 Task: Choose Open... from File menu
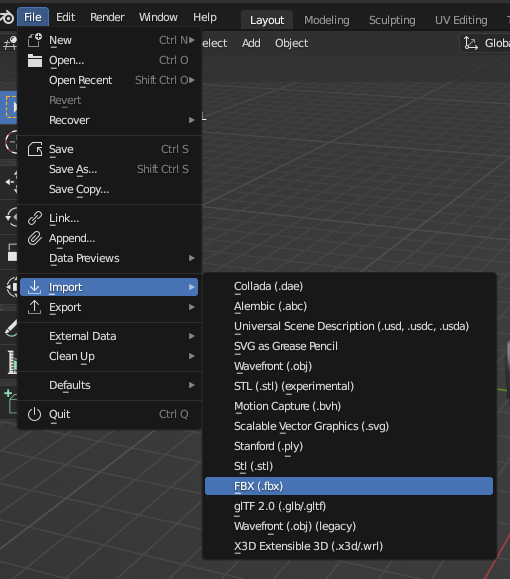[x=109, y=60]
